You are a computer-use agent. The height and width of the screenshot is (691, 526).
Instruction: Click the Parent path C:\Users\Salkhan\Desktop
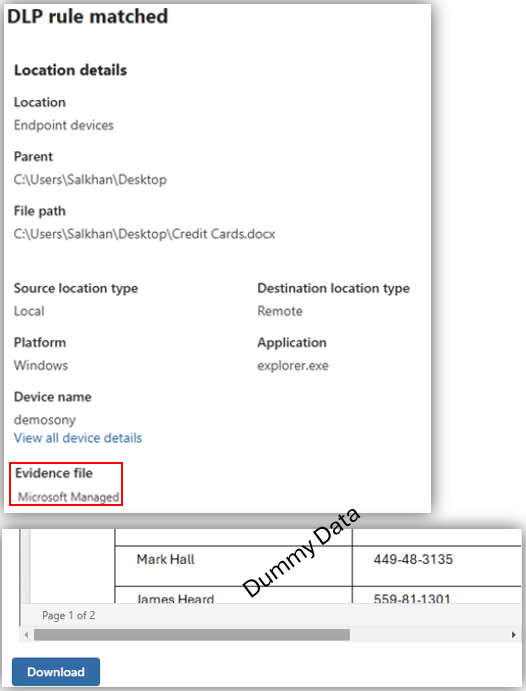coord(90,179)
